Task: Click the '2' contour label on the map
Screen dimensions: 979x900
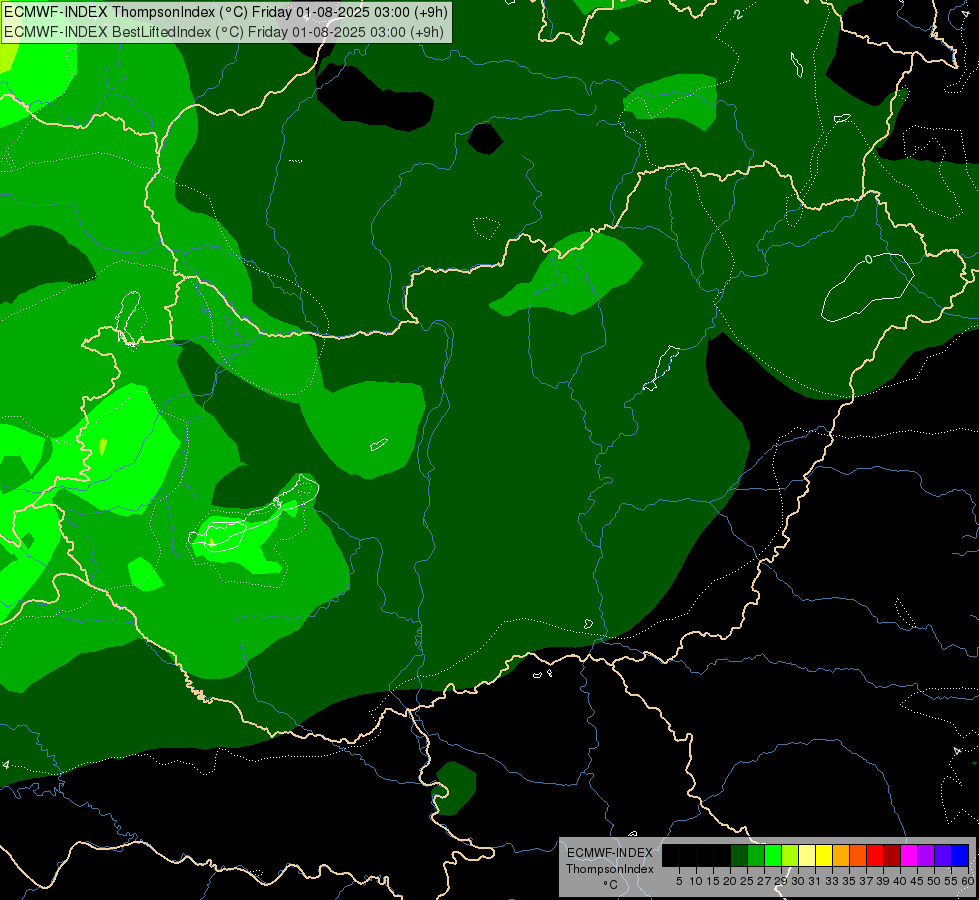Action: pos(739,14)
